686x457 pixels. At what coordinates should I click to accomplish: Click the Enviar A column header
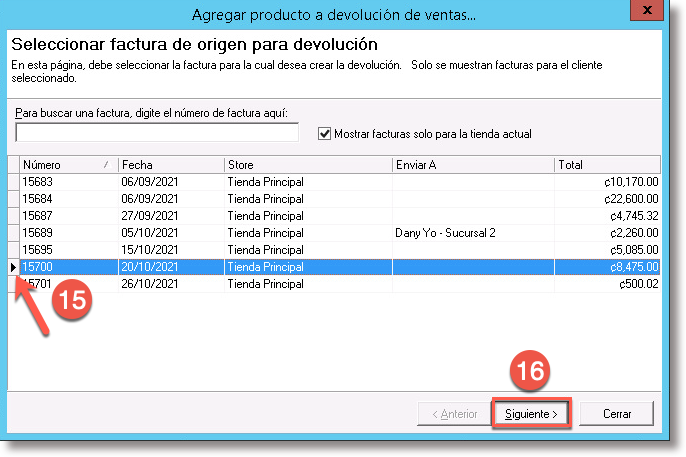point(473,165)
